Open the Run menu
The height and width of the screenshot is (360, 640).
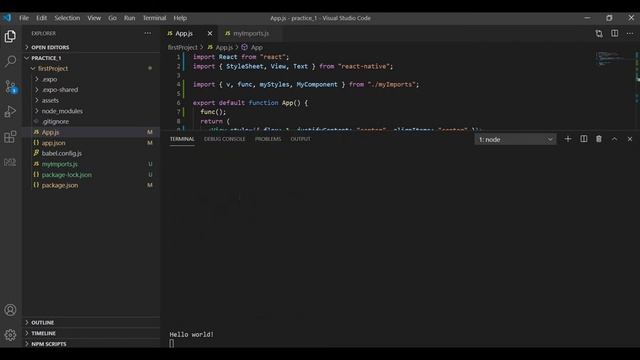(x=129, y=18)
